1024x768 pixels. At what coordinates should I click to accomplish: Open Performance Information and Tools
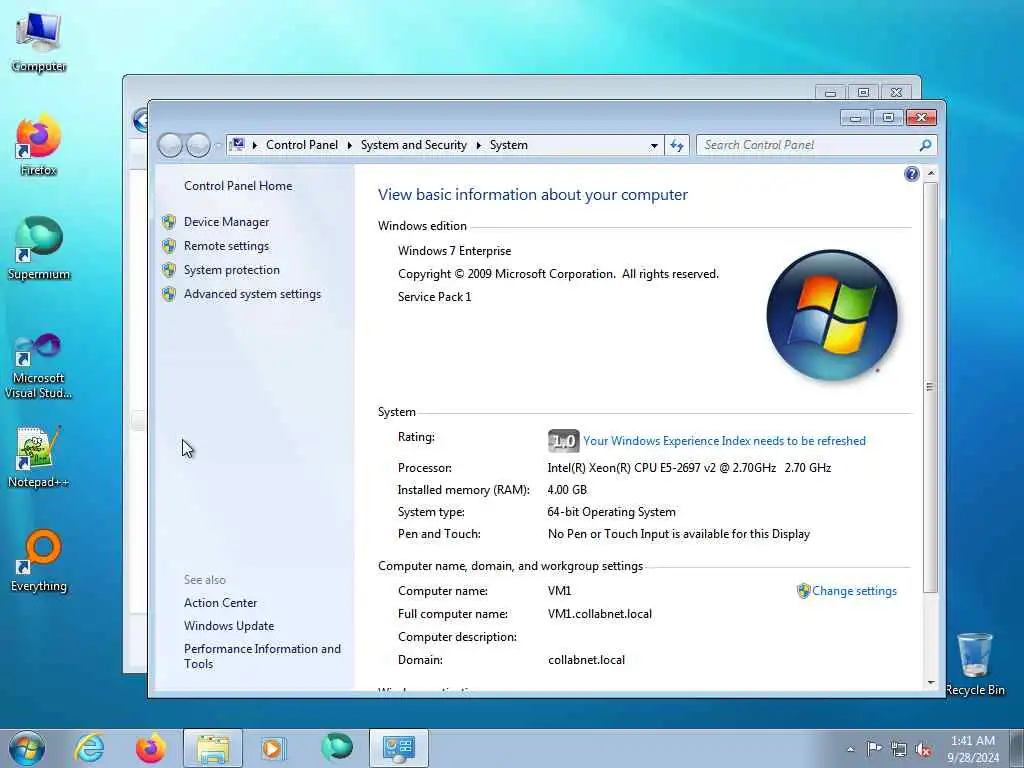coord(262,656)
